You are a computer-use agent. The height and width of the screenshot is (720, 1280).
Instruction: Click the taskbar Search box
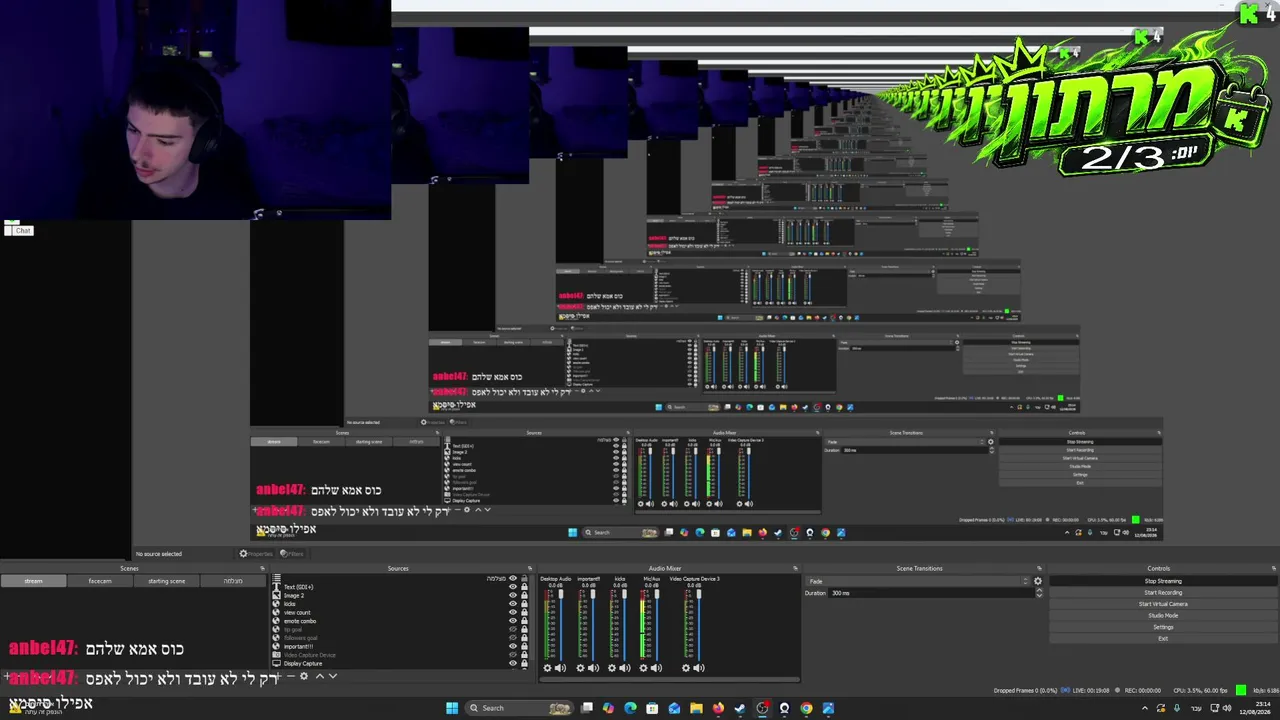pos(521,708)
